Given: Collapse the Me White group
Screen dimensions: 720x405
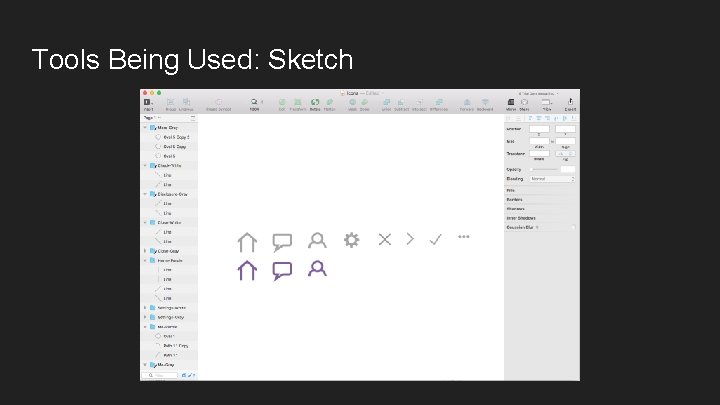Looking at the screenshot, I should point(146,327).
